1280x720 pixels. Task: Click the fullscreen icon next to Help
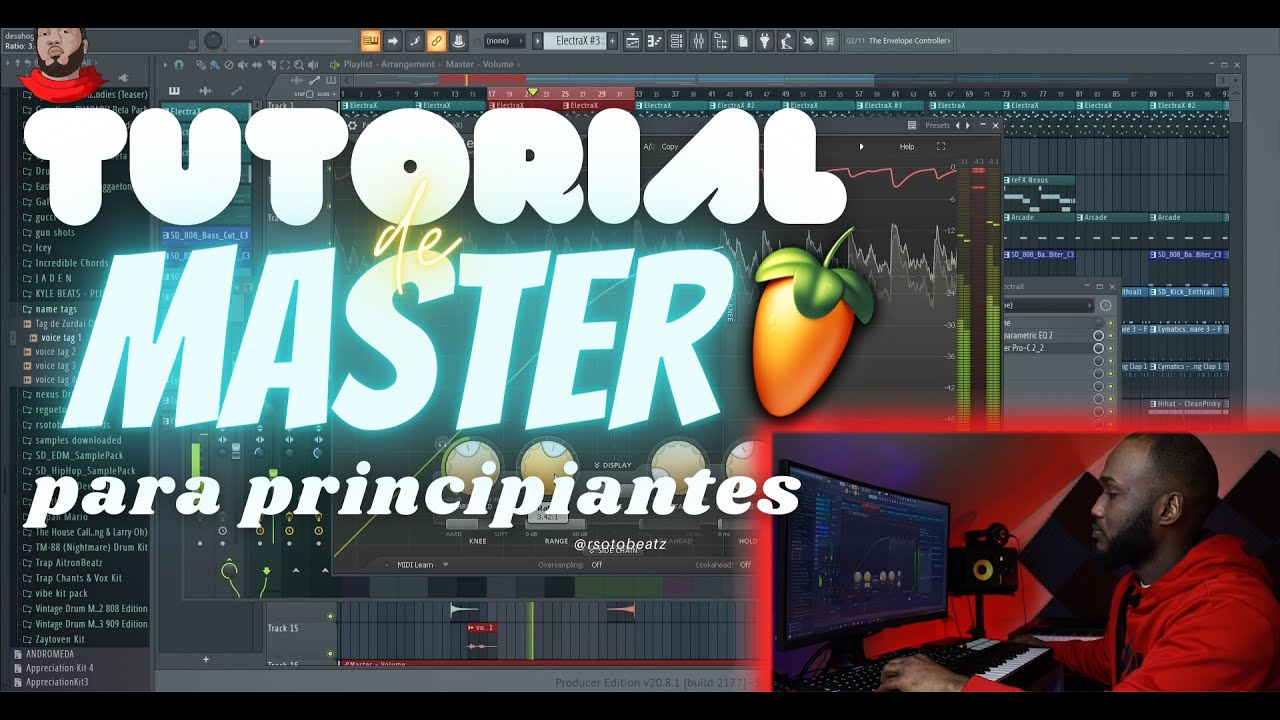click(941, 146)
